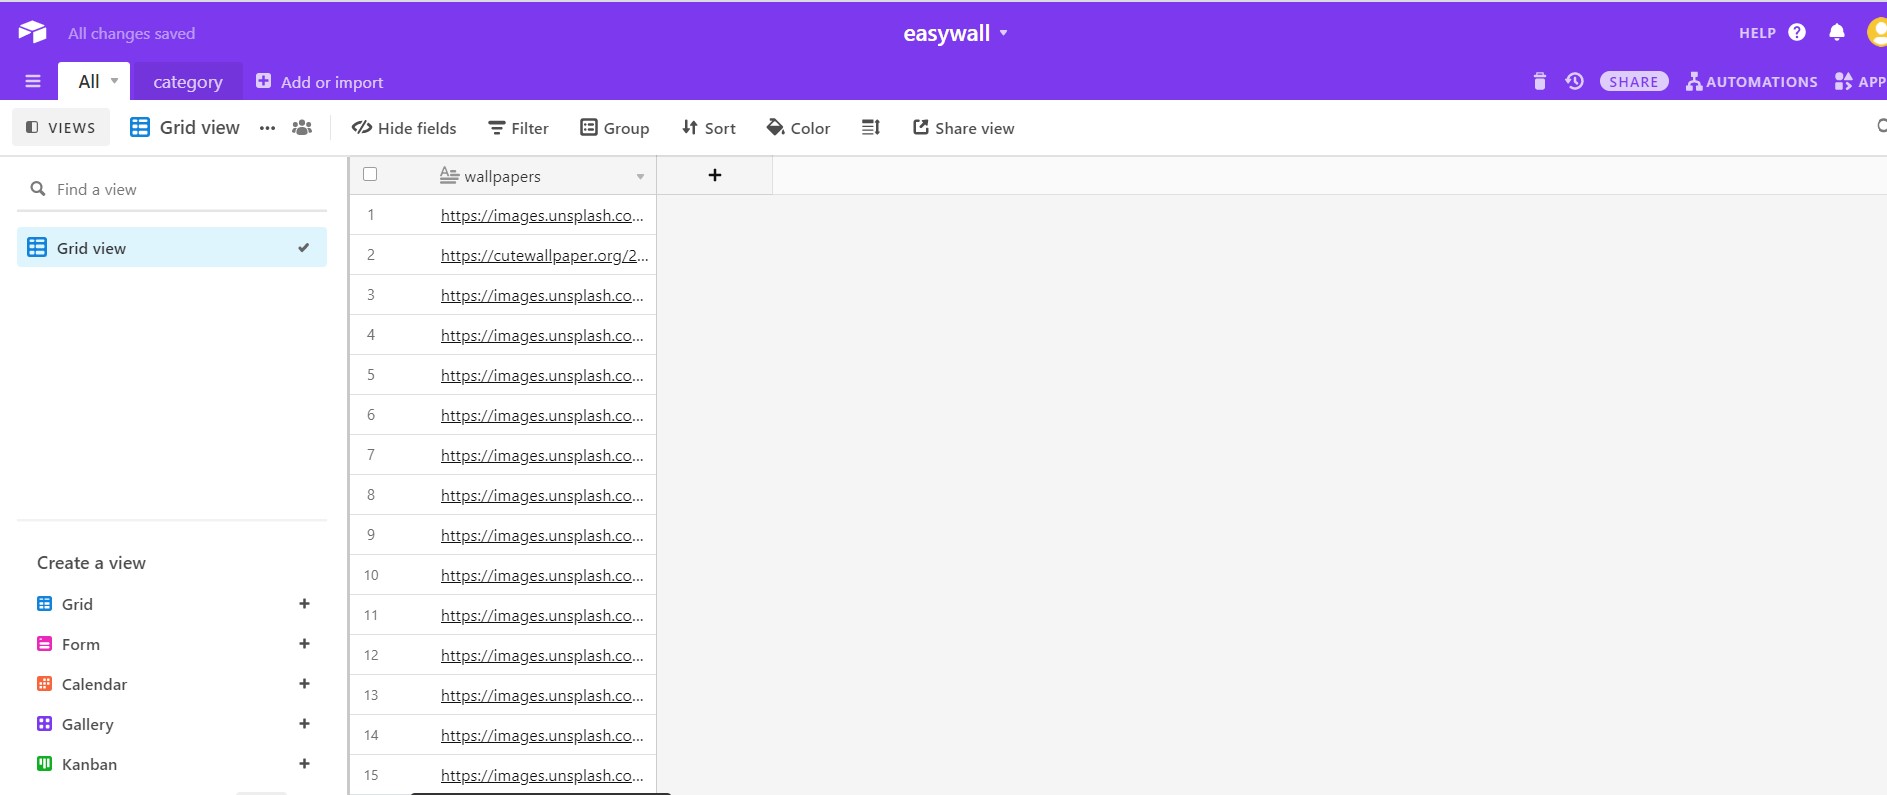Expand the All table tab dropdown arrow
The image size is (1887, 795).
tap(114, 81)
